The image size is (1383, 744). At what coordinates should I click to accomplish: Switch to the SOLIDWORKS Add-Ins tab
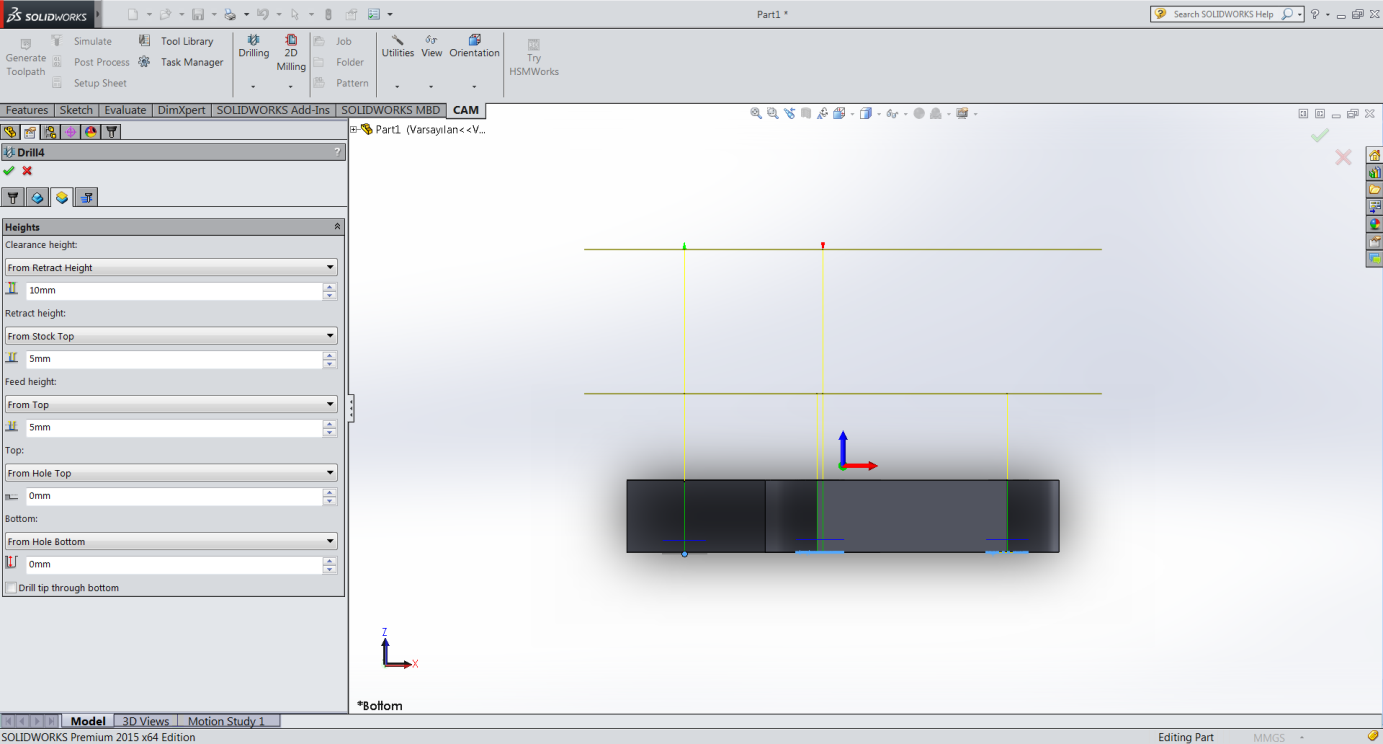click(x=273, y=110)
